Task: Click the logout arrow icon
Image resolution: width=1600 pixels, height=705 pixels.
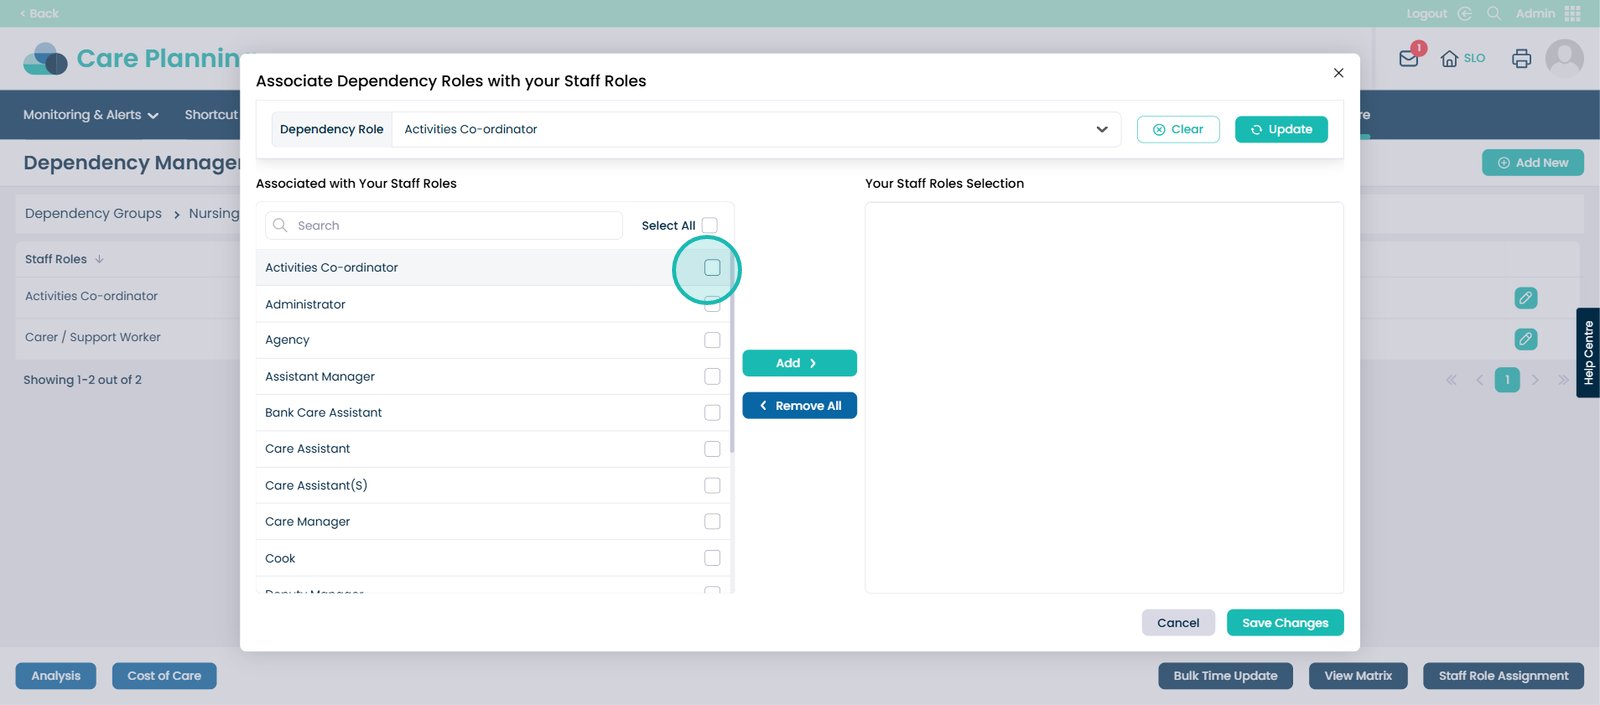Action: point(1465,13)
